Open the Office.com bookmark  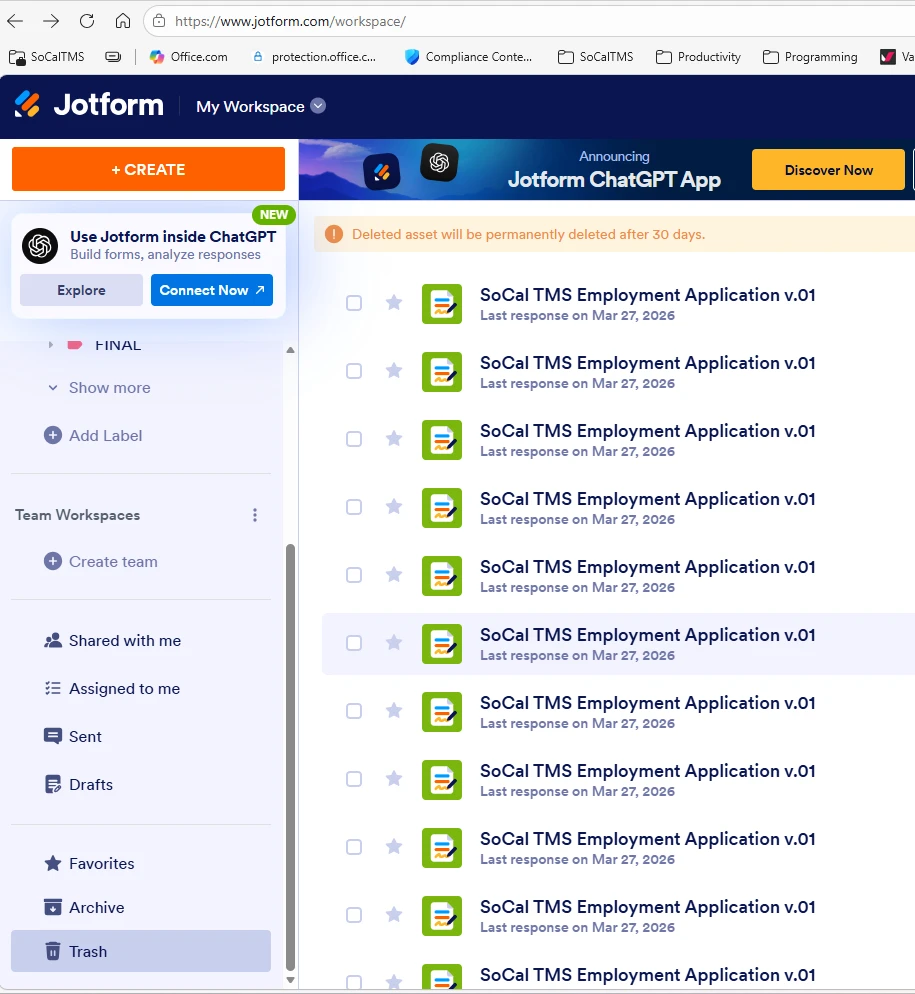click(188, 57)
